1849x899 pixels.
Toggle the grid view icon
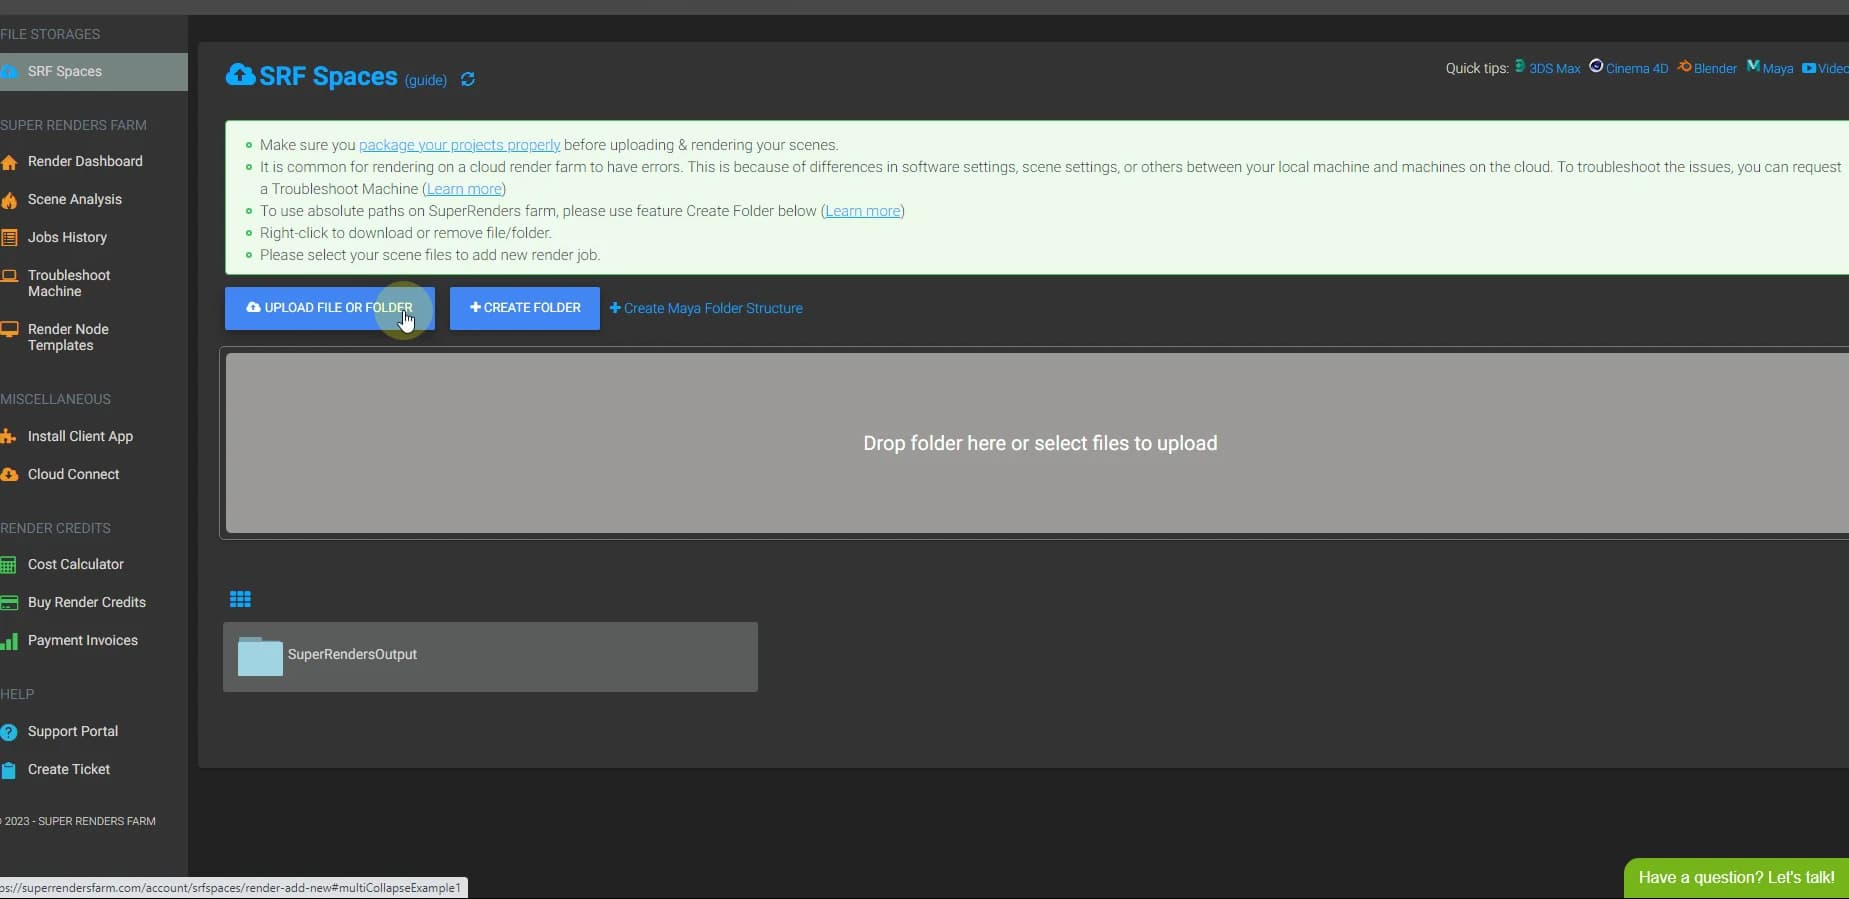pyautogui.click(x=240, y=599)
